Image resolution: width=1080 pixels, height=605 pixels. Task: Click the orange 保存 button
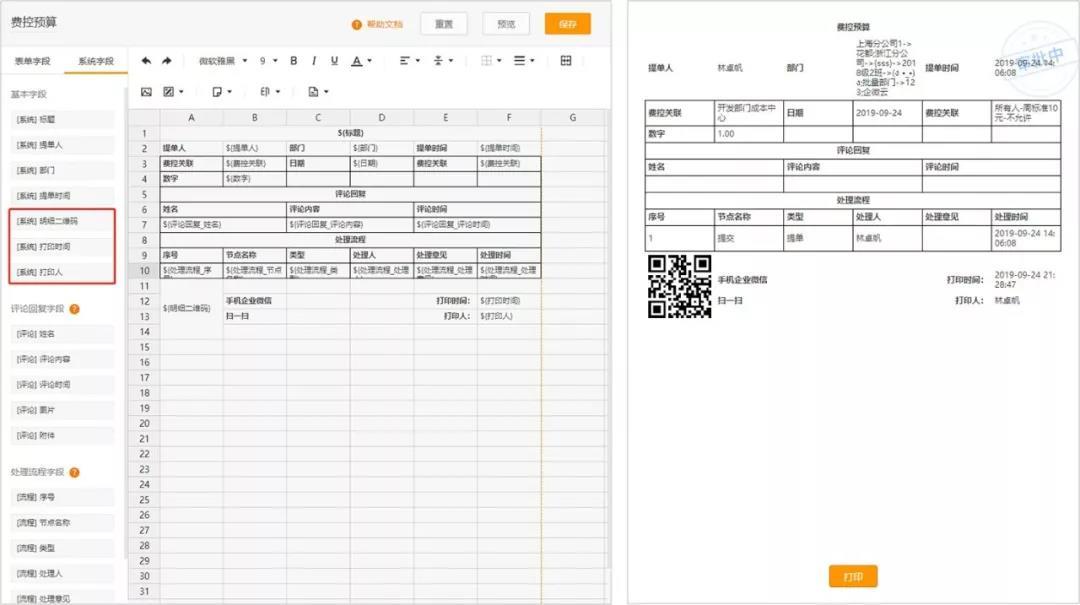(567, 24)
